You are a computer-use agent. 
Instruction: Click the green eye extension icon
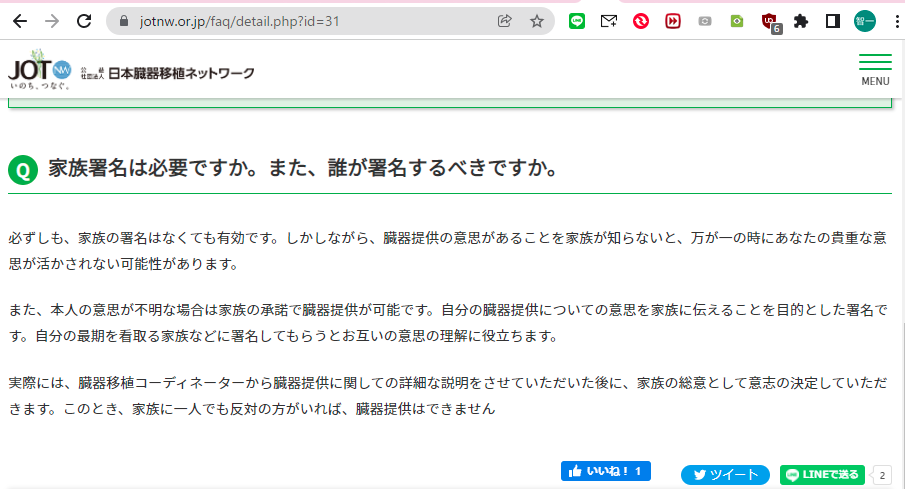[x=737, y=21]
